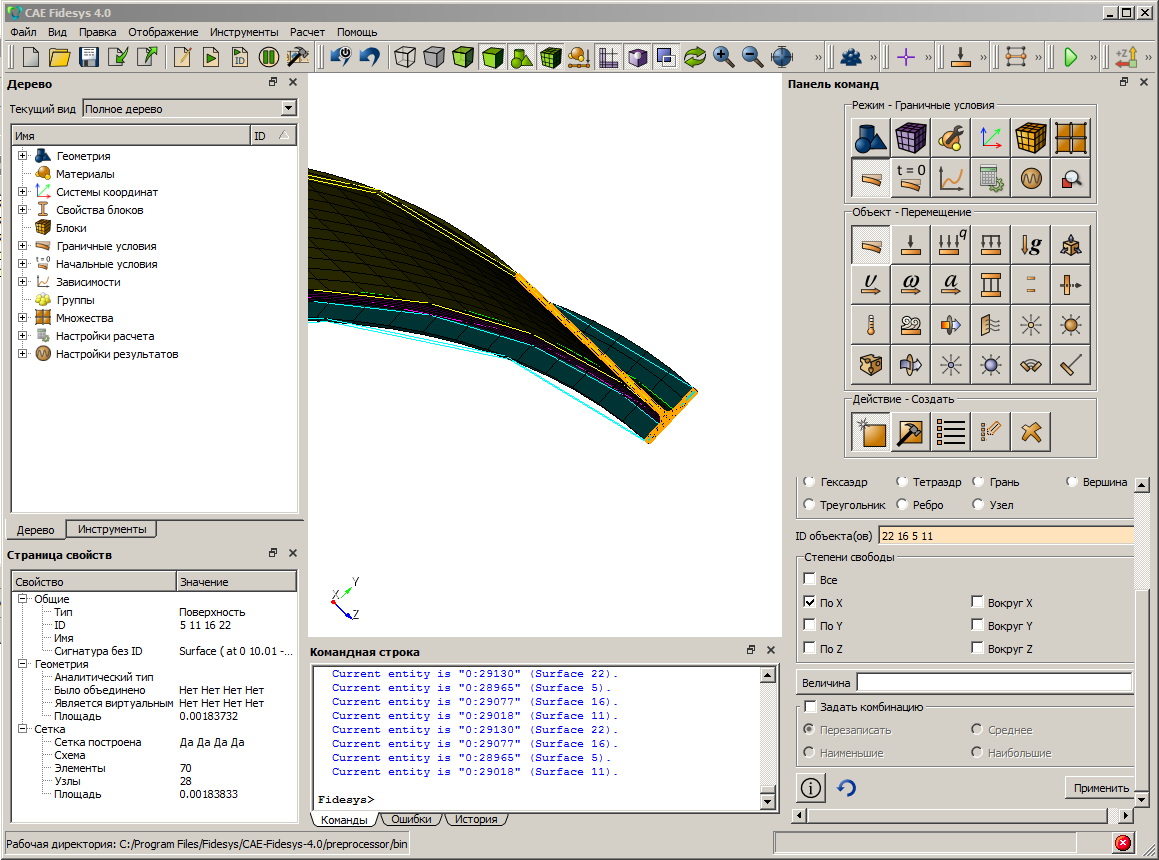
Task: Switch to the Ошибки tab
Action: tap(411, 819)
